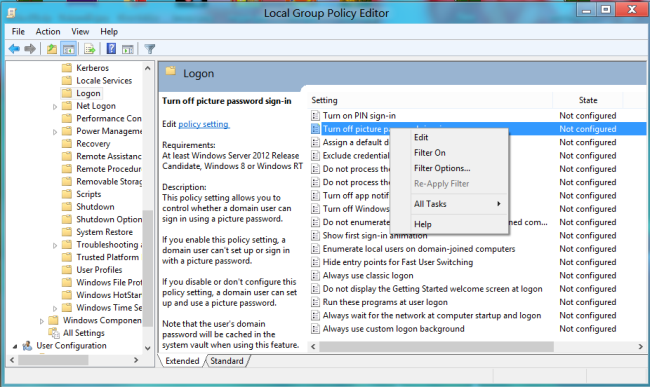Click policy icon for Run these programs at user logon
Image resolution: width=650 pixels, height=387 pixels.
[315, 302]
